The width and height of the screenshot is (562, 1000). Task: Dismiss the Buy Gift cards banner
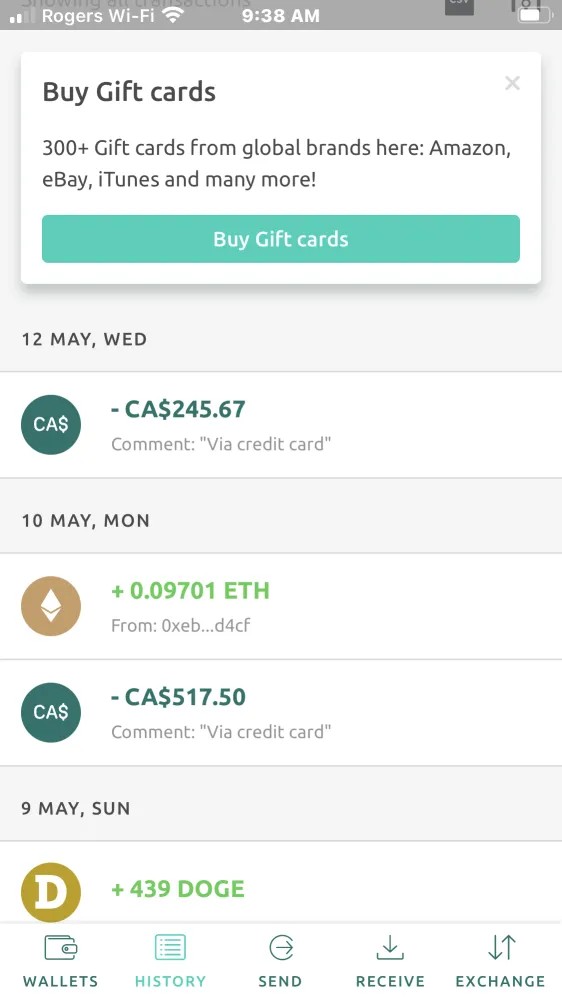point(512,83)
